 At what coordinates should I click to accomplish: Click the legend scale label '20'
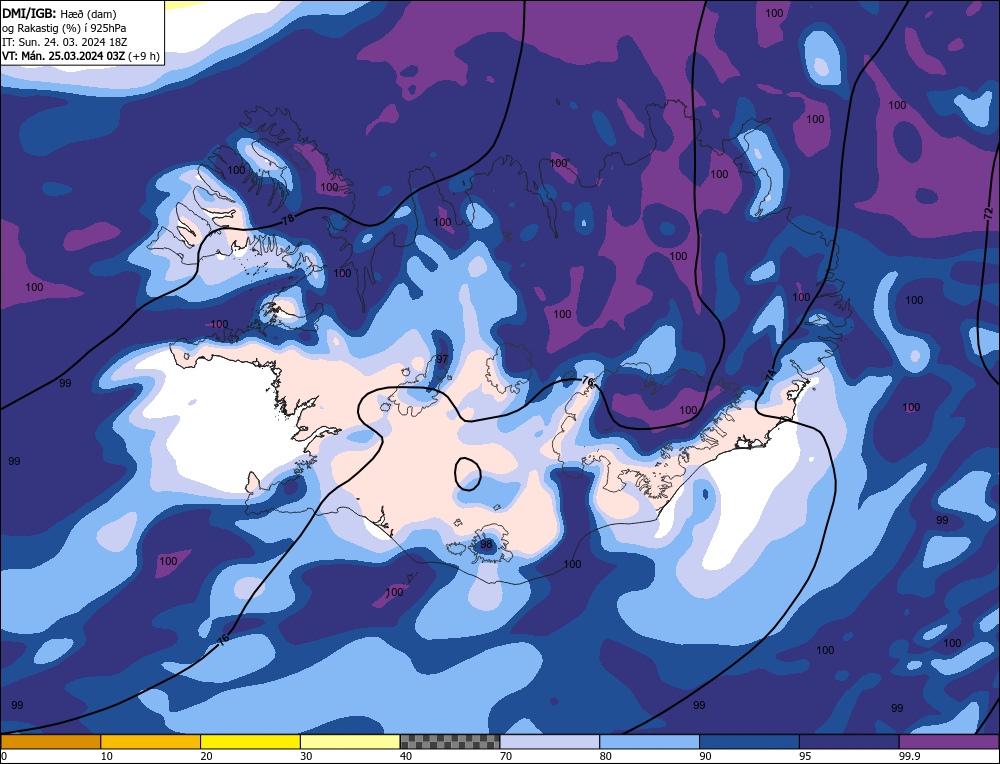[206, 756]
